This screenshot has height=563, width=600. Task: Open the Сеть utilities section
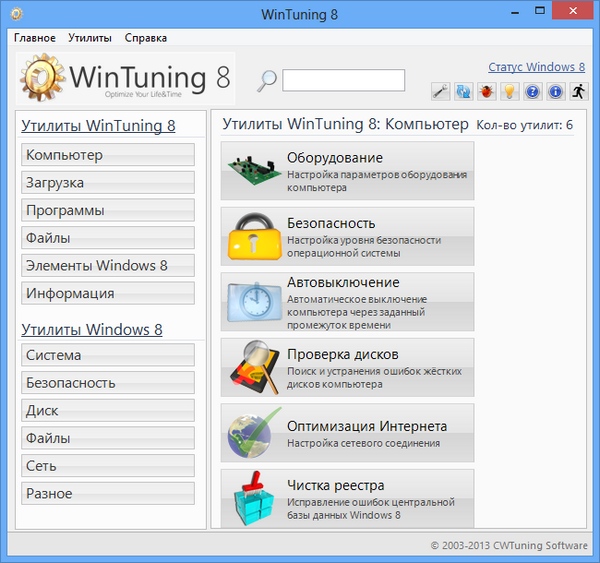(x=108, y=465)
